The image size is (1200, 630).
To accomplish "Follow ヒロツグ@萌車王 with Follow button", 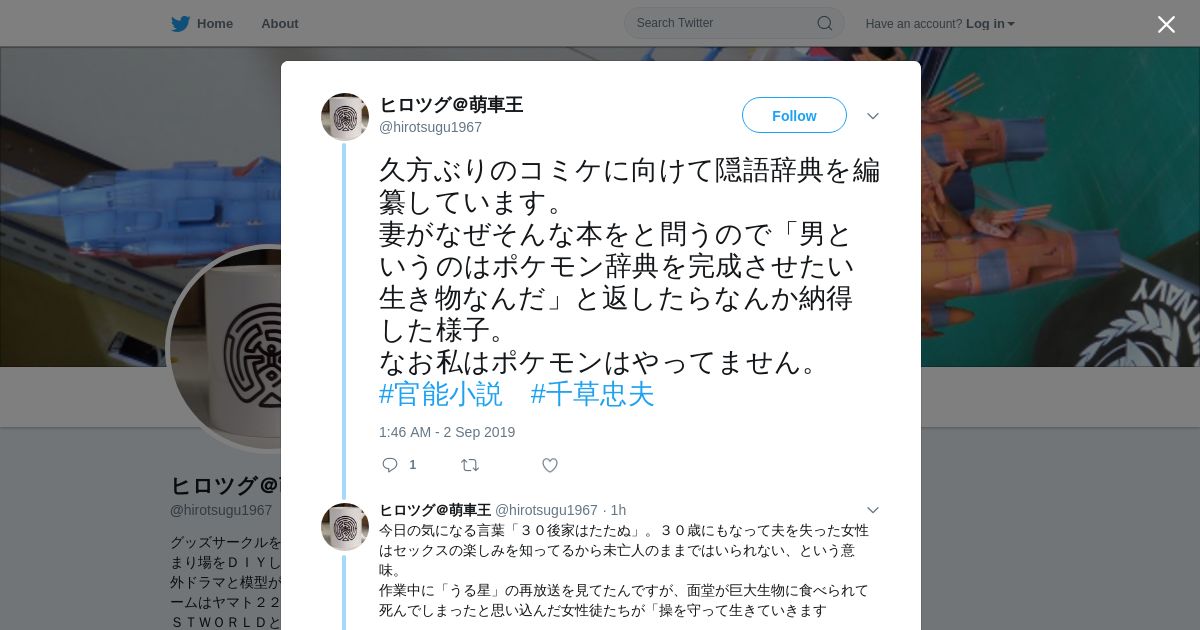I will 794,115.
